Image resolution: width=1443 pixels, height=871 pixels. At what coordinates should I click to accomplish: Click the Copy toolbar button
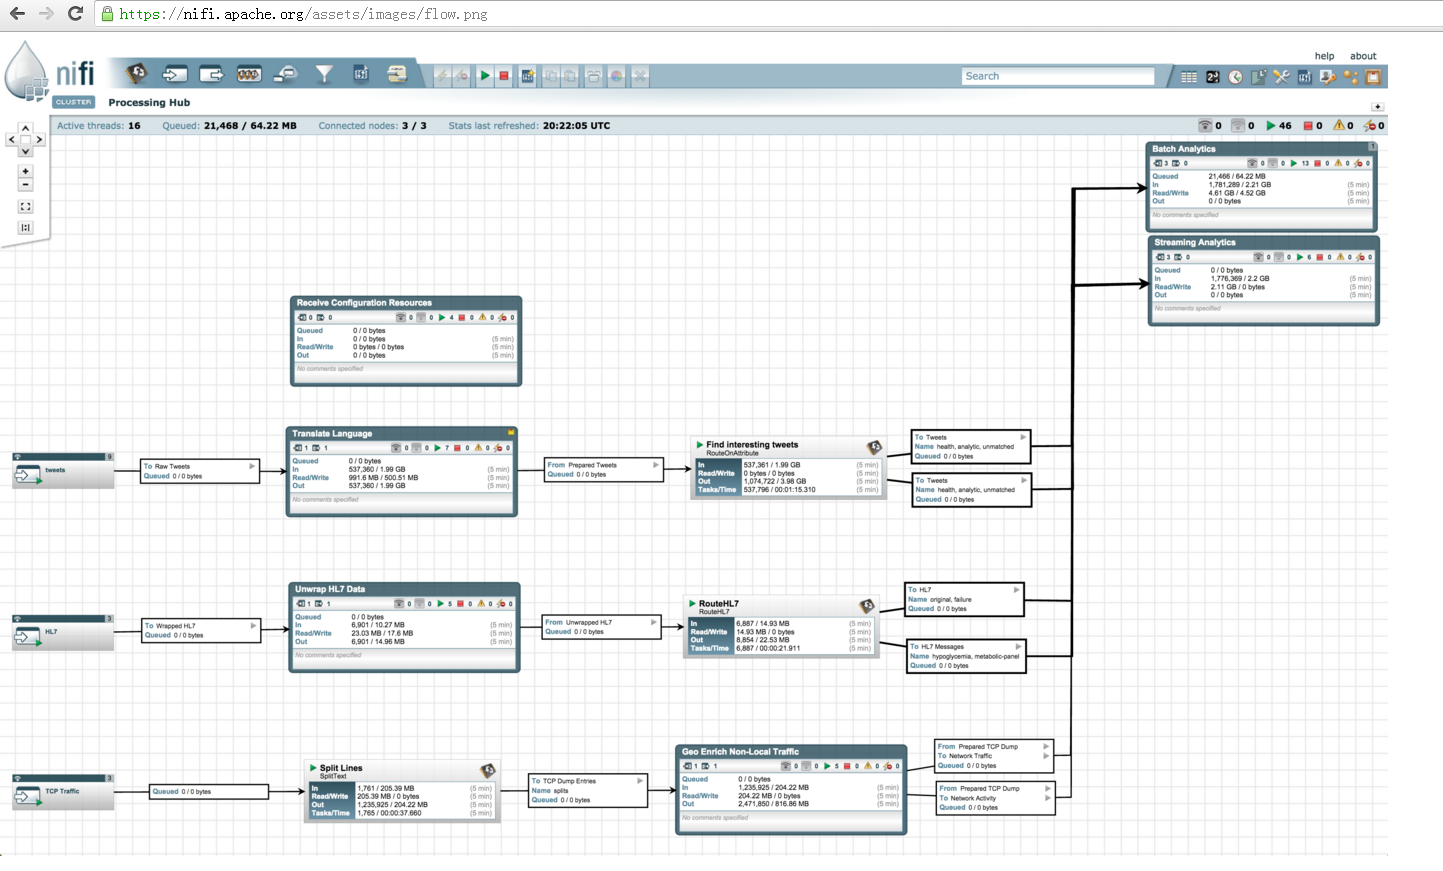(x=551, y=76)
